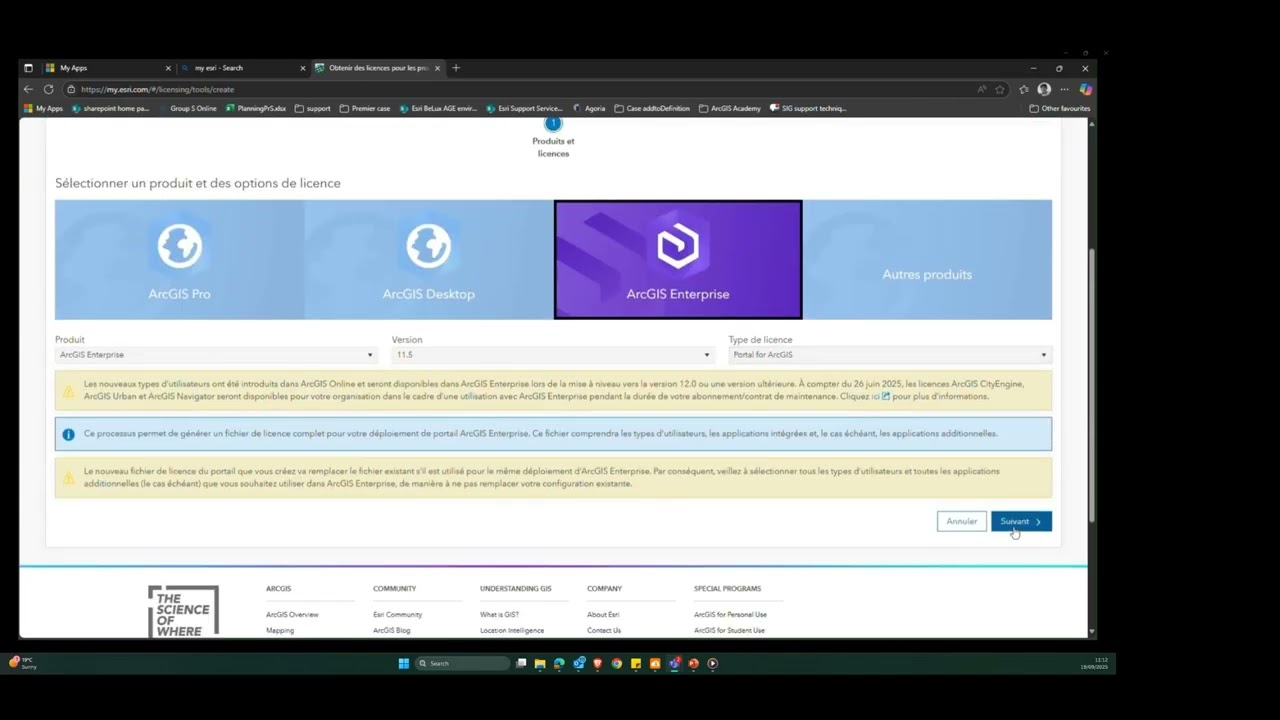Open the browser profile avatar

click(1044, 89)
